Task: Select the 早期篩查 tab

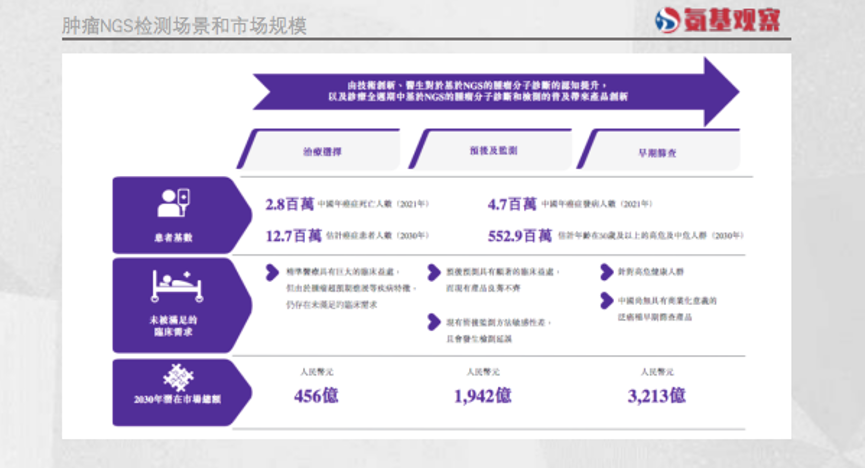Action: pos(657,153)
